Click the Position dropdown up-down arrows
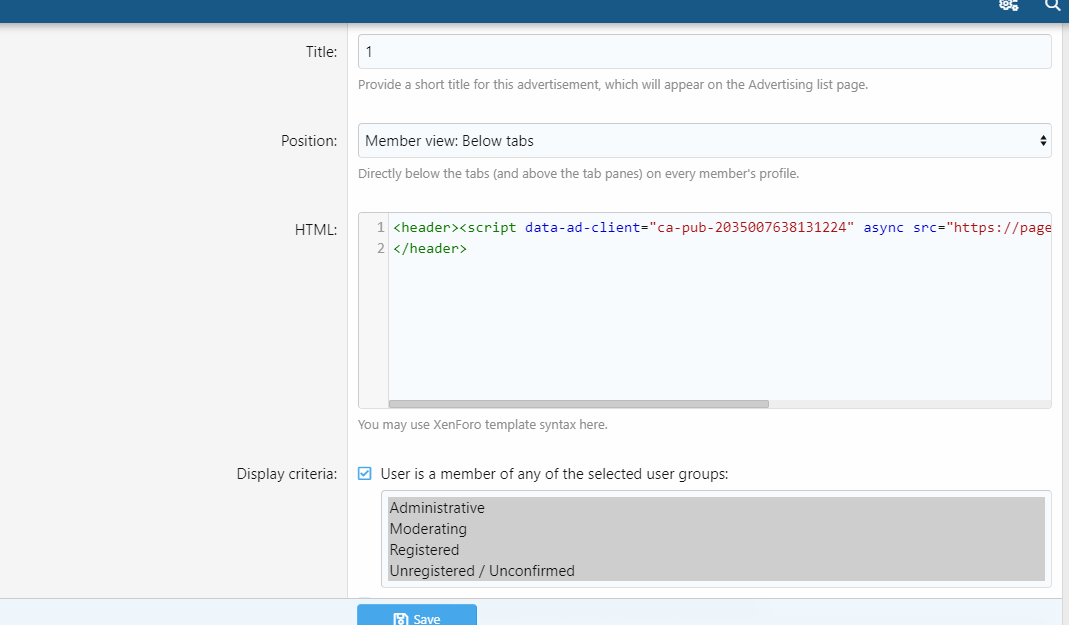 (x=1043, y=141)
